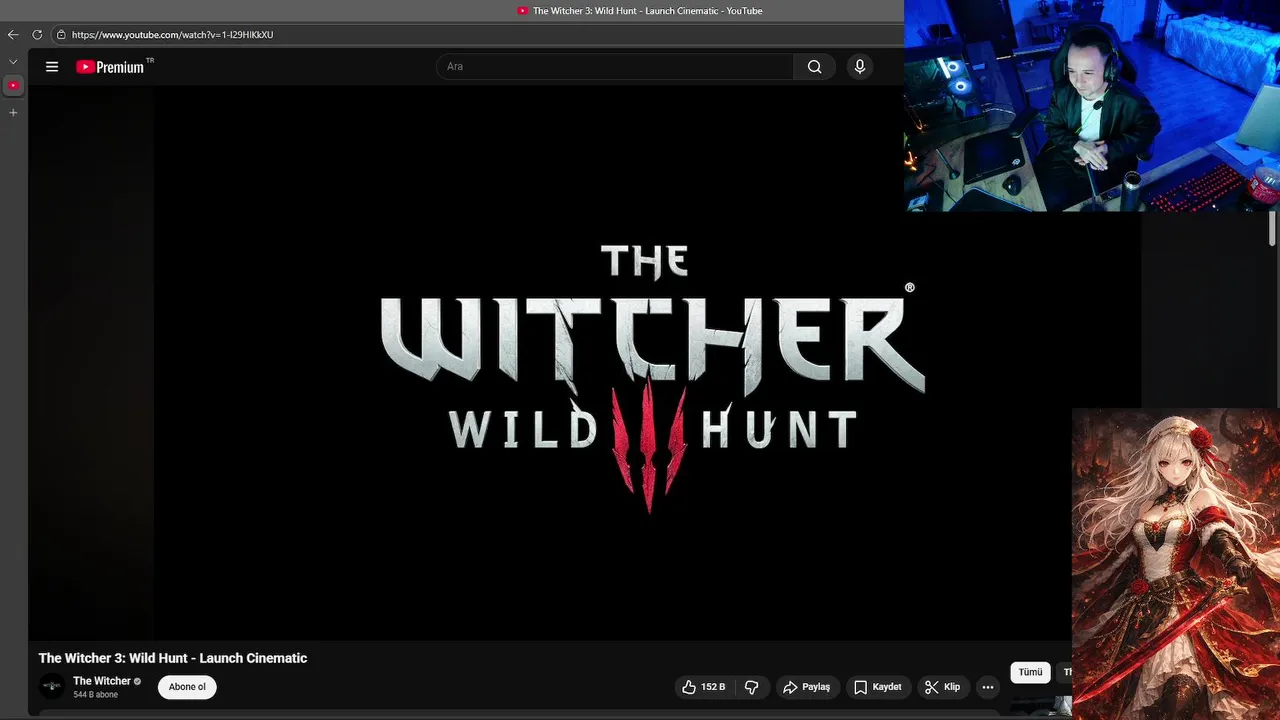This screenshot has height=720, width=1280.
Task: Select the YouTube tab icon in sidebar
Action: click(13, 86)
